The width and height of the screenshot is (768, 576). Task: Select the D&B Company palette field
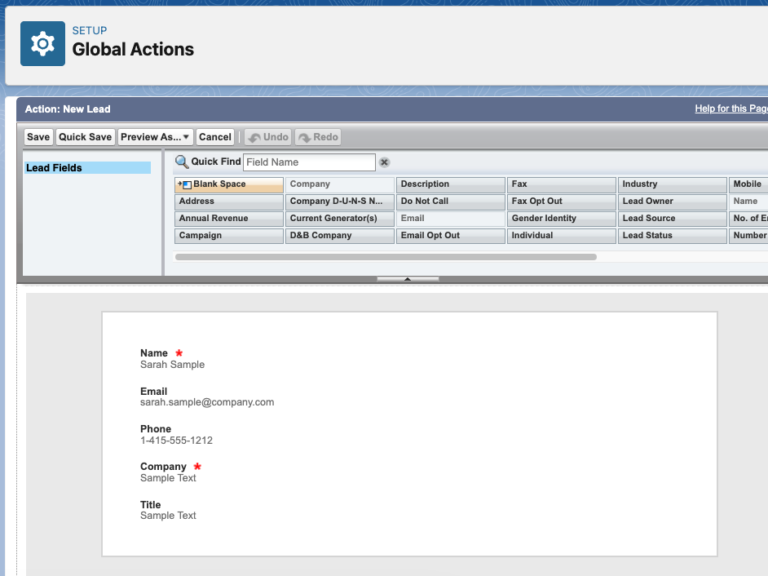339,236
